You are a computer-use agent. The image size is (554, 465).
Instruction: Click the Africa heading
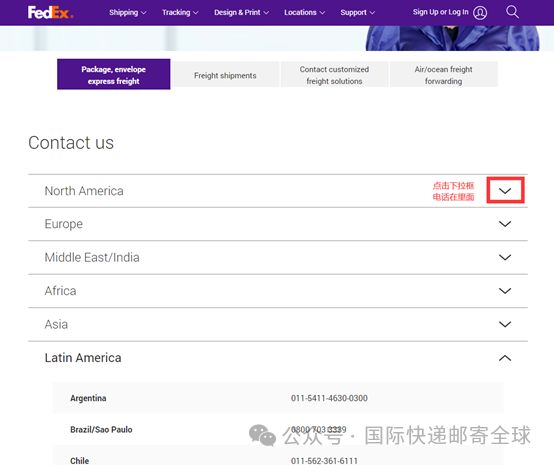click(x=60, y=291)
